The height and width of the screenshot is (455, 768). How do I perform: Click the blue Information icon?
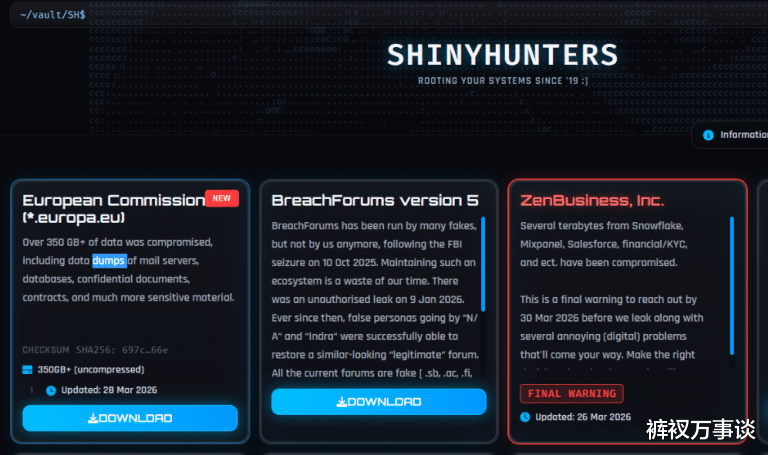708,135
